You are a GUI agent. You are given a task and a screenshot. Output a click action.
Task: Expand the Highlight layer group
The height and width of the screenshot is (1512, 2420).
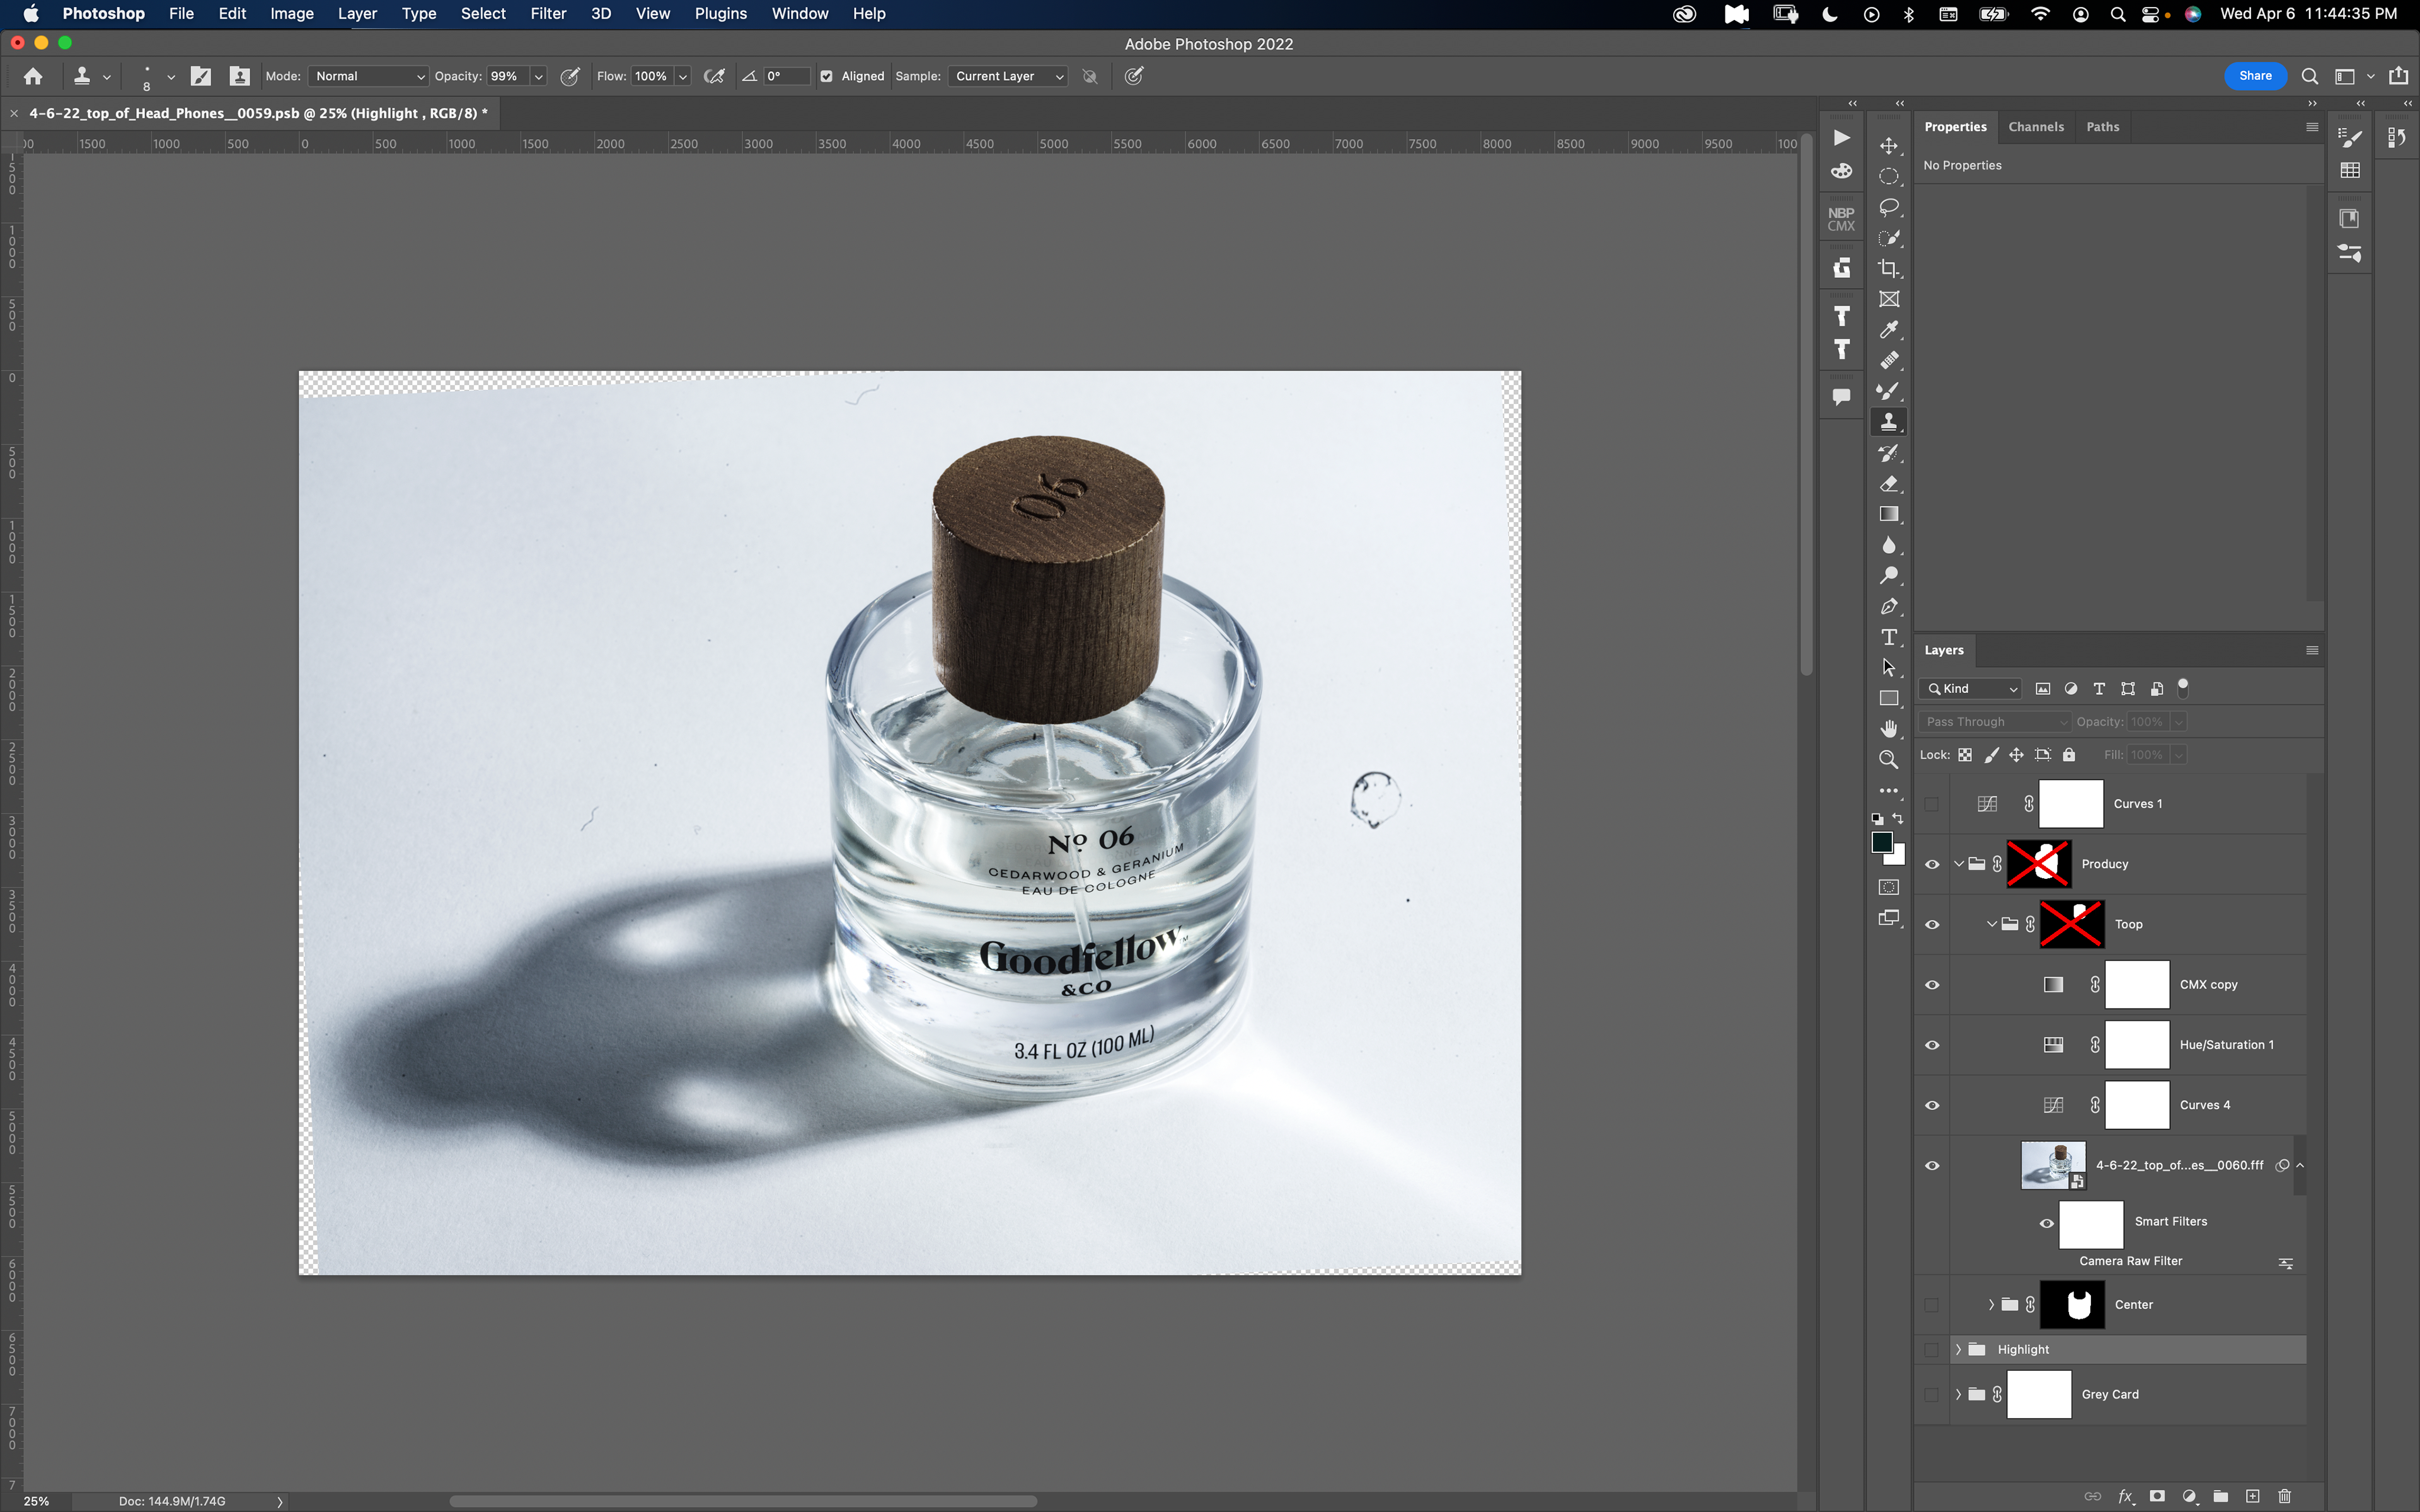click(1958, 1349)
